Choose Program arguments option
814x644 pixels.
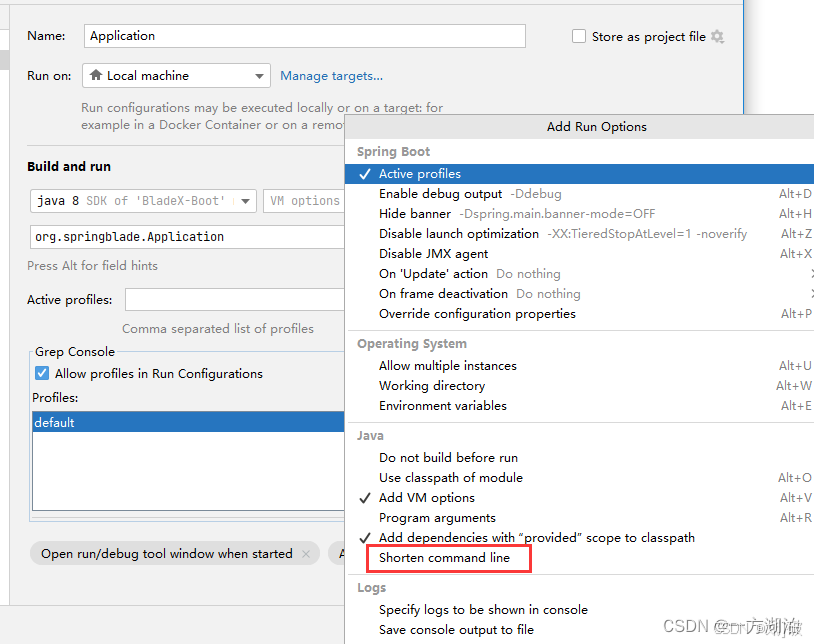(579, 518)
